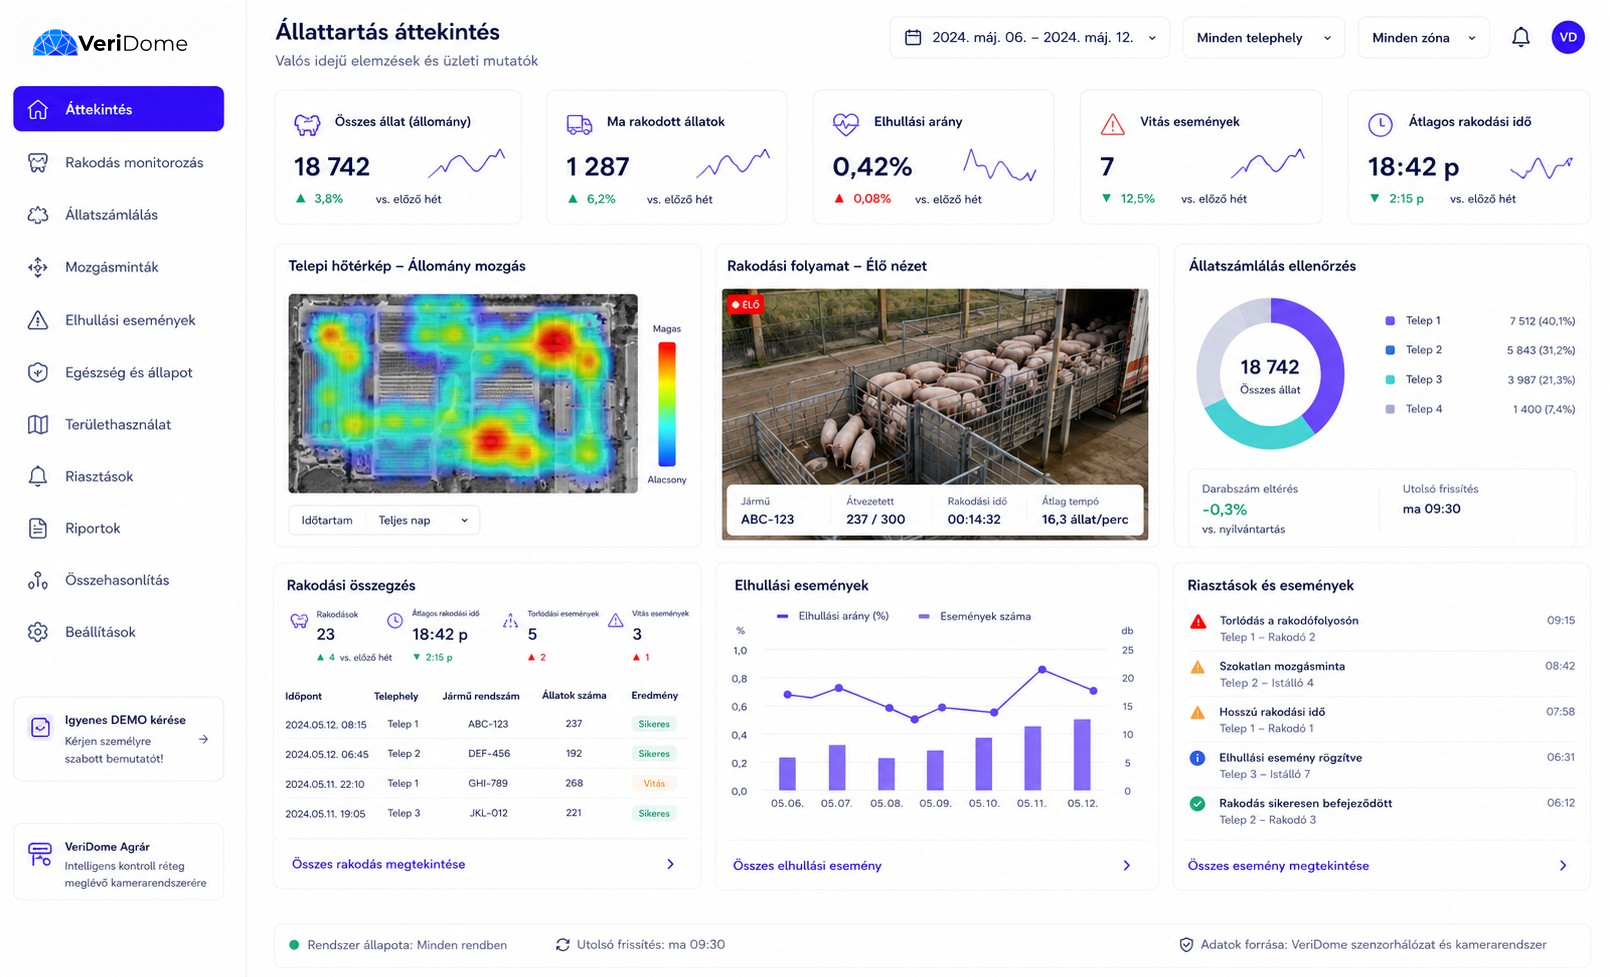Click the calendar icon in date range picker
The height and width of the screenshot is (977, 1610).
912,38
